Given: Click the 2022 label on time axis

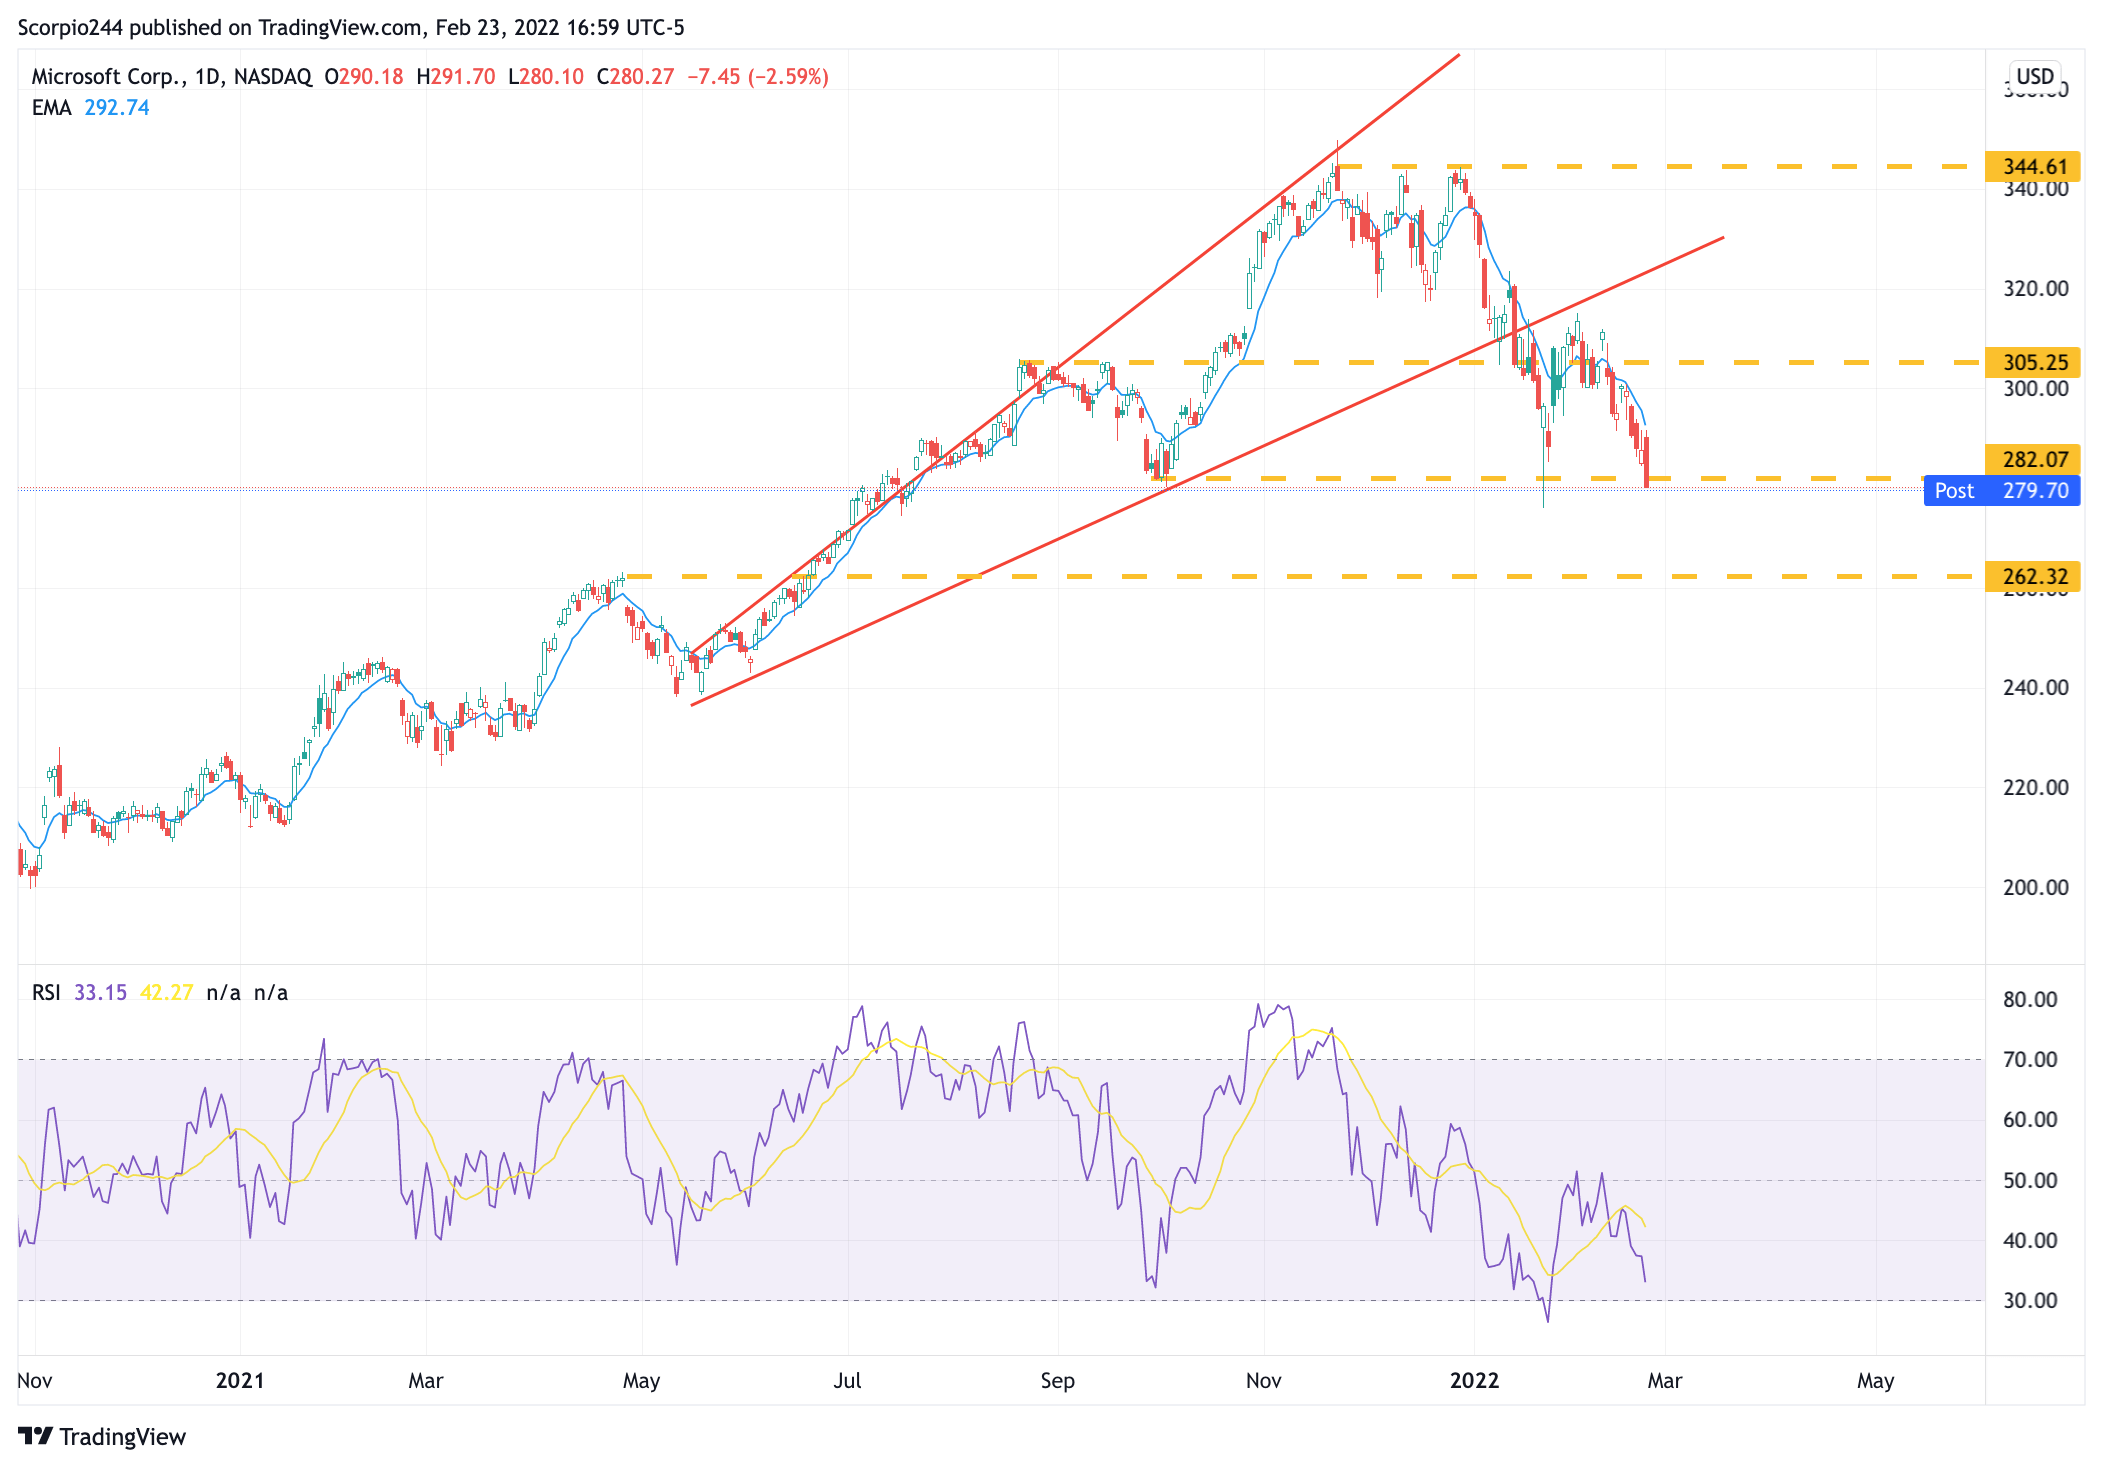Looking at the screenshot, I should 1474,1380.
